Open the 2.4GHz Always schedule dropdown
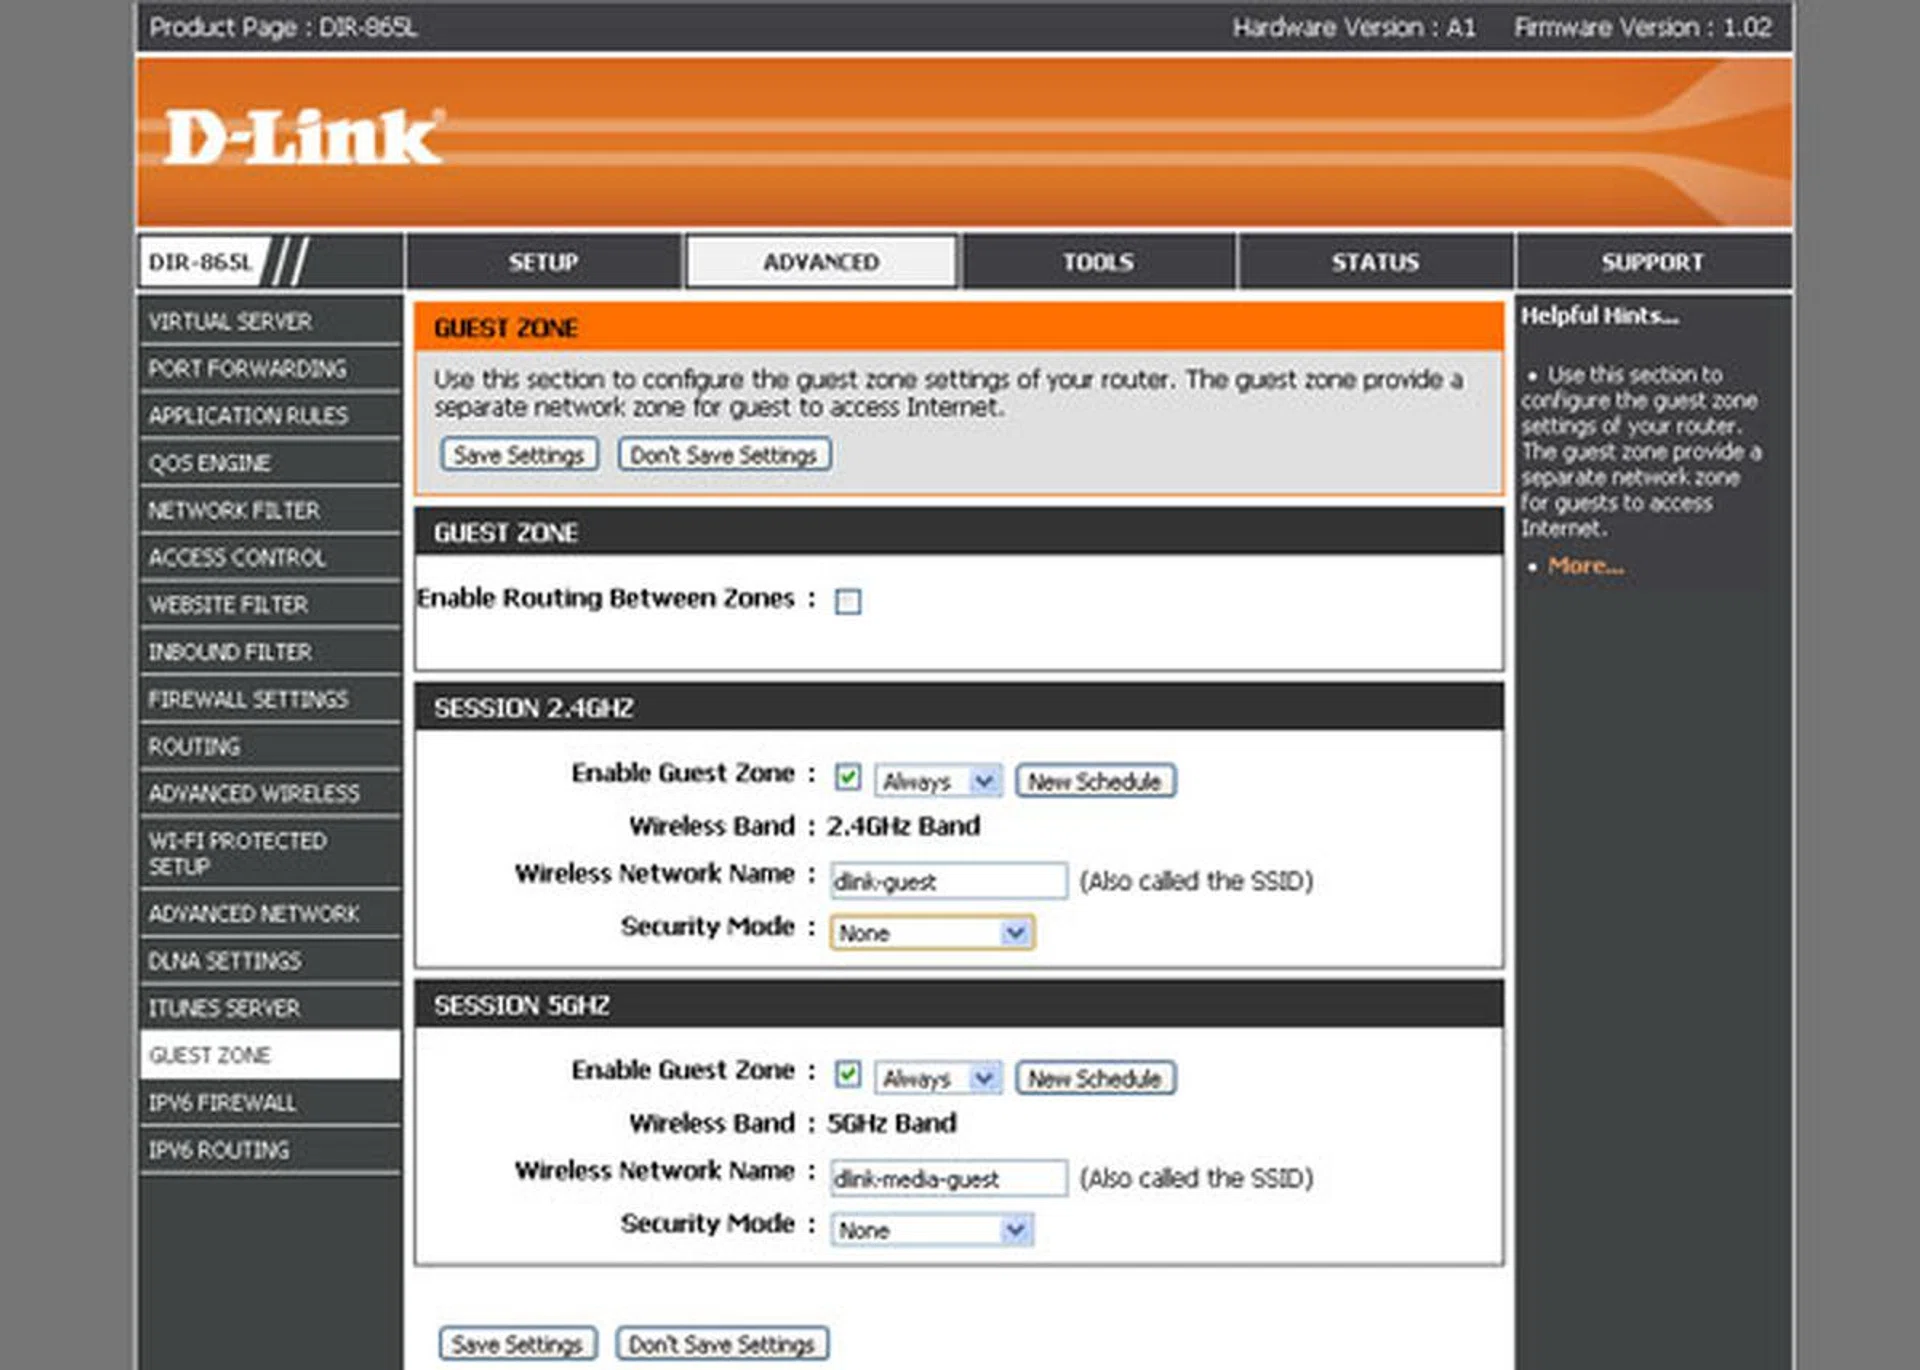This screenshot has height=1370, width=1920. click(937, 781)
